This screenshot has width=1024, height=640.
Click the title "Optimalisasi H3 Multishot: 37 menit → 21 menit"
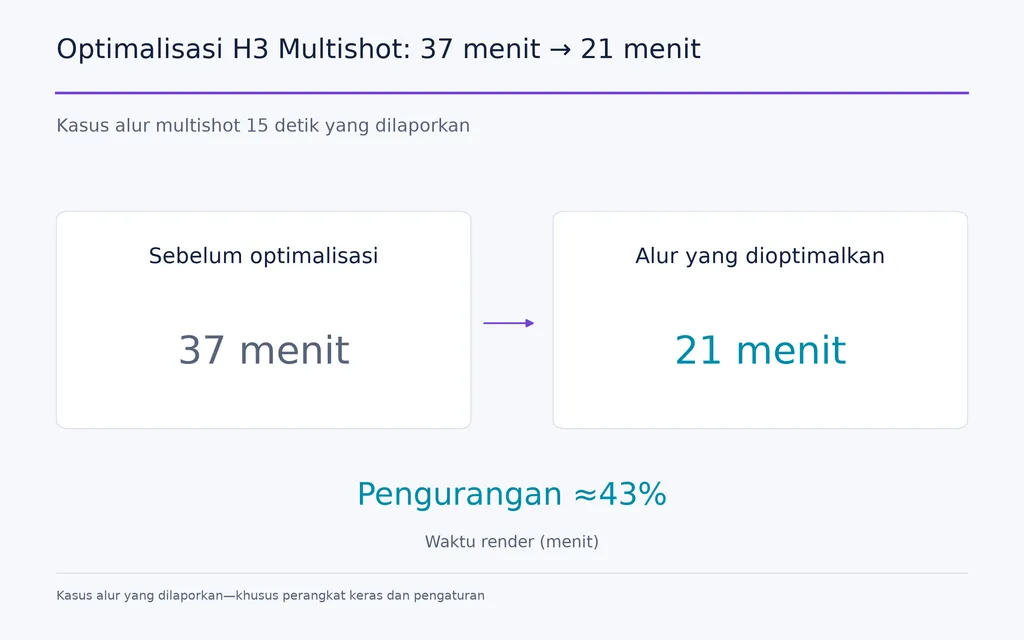coord(379,49)
